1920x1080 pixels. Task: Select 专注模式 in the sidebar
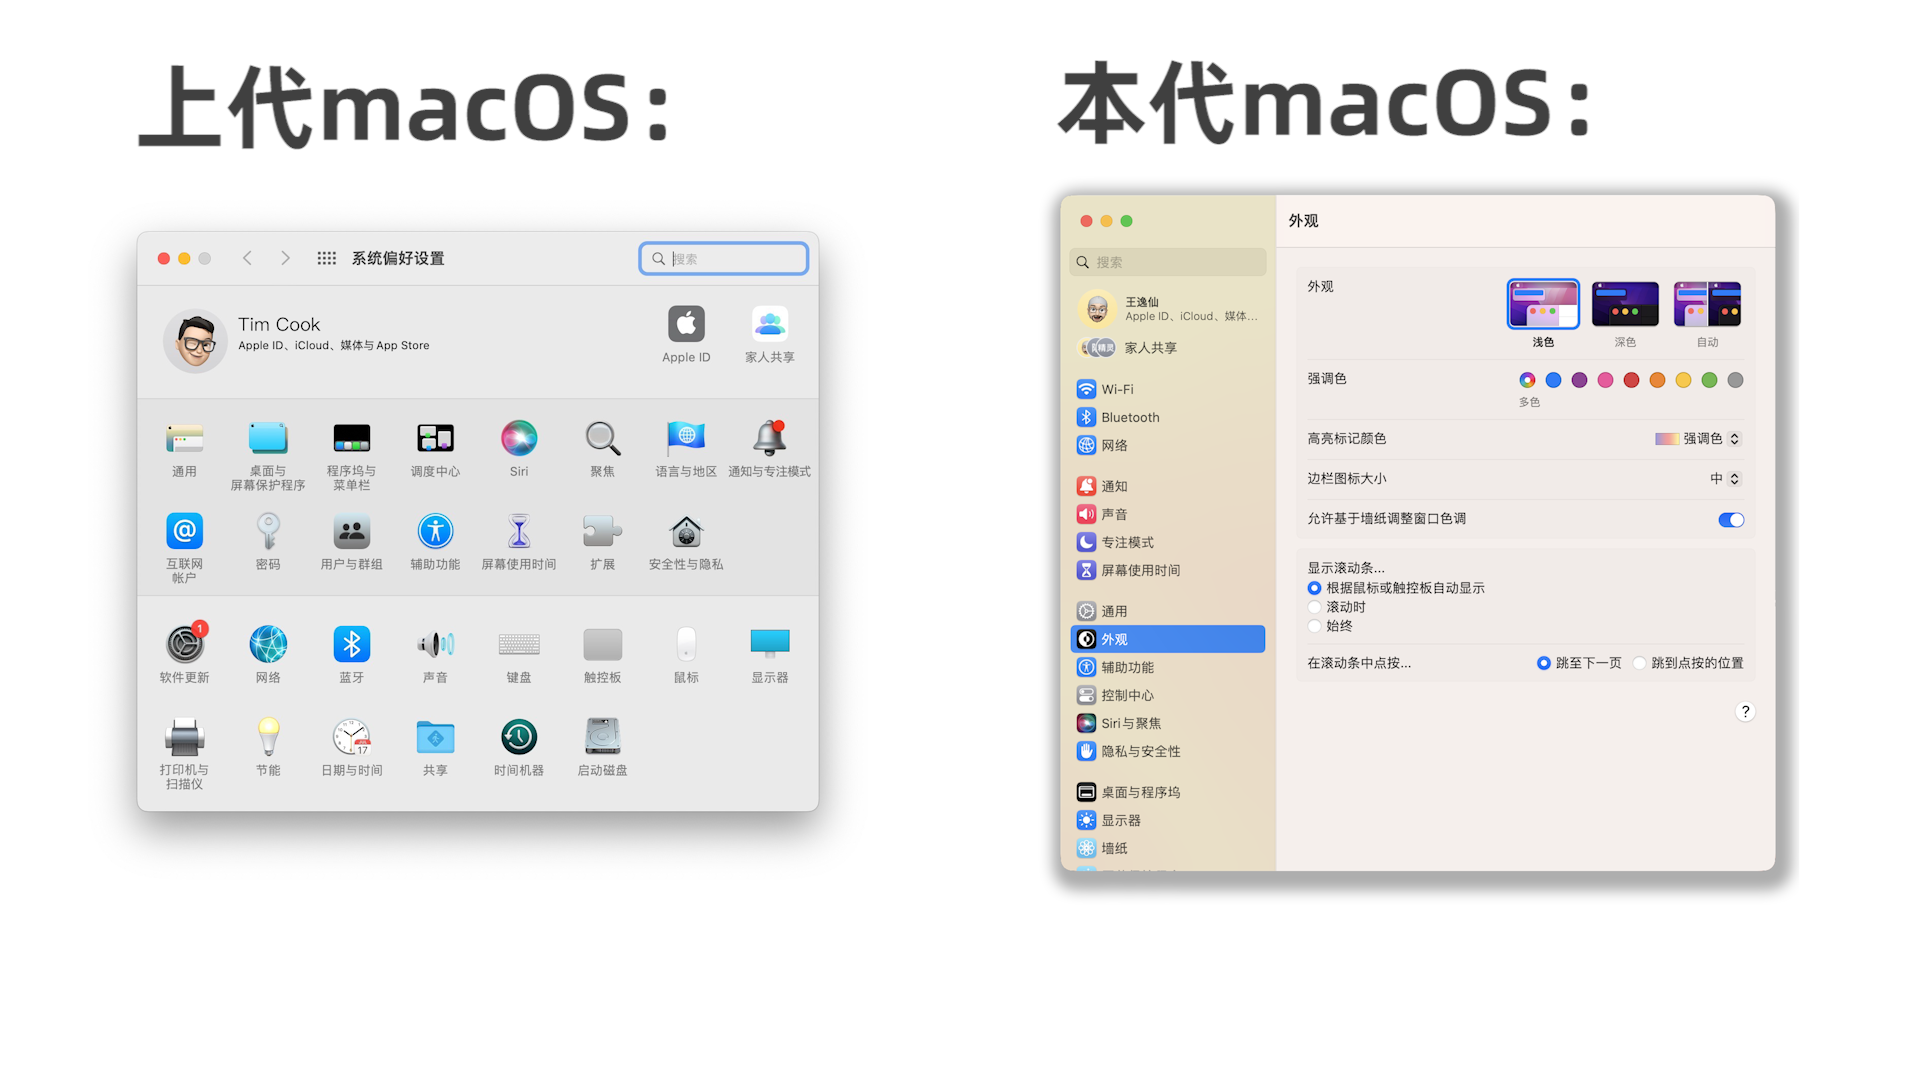pyautogui.click(x=1127, y=542)
